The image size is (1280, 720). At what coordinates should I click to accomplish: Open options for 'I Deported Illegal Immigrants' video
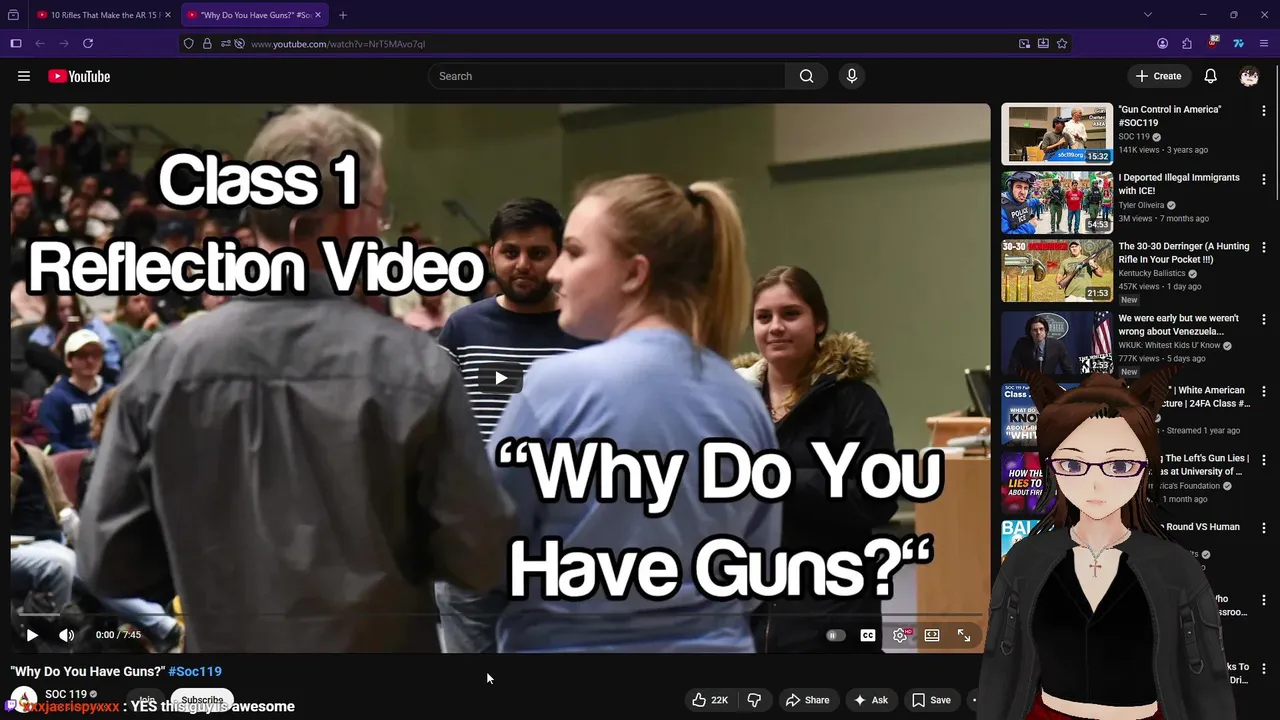(1264, 179)
